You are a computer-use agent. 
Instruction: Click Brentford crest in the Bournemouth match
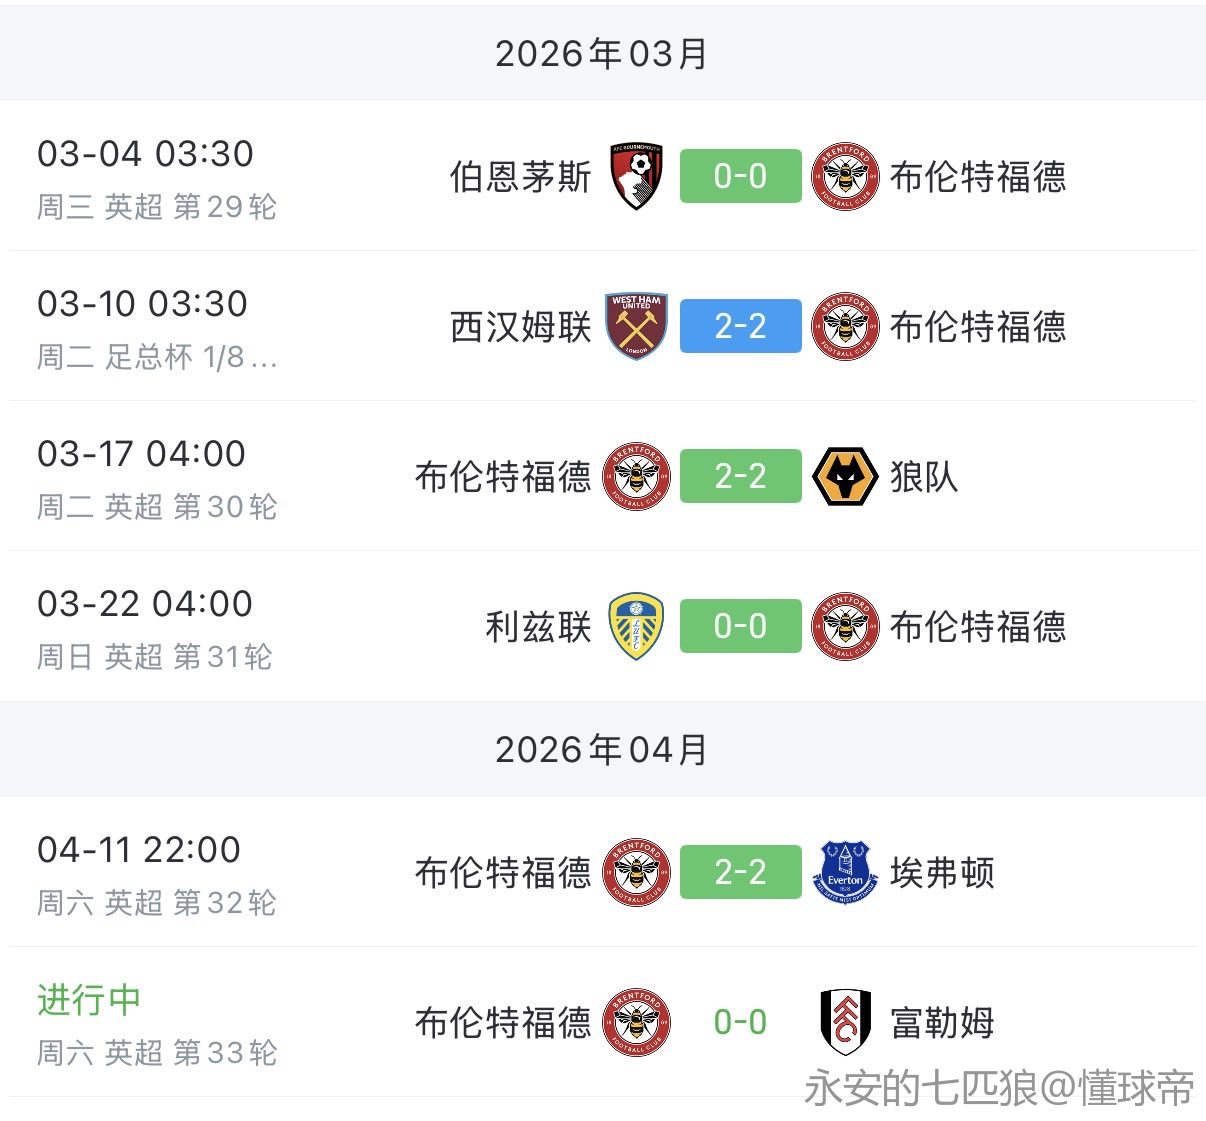tap(845, 176)
